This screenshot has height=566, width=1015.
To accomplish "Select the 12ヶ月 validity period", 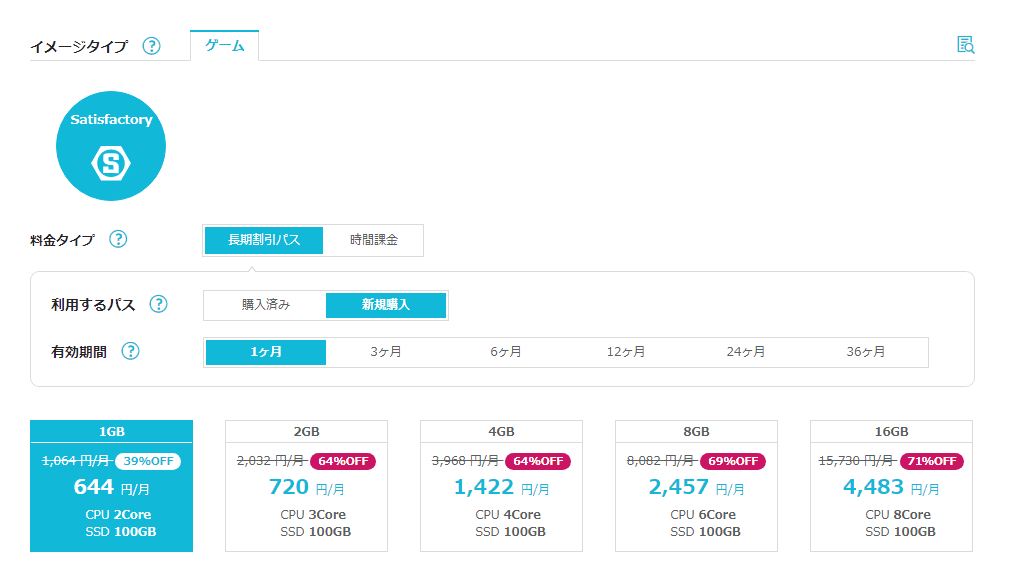I will 625,352.
